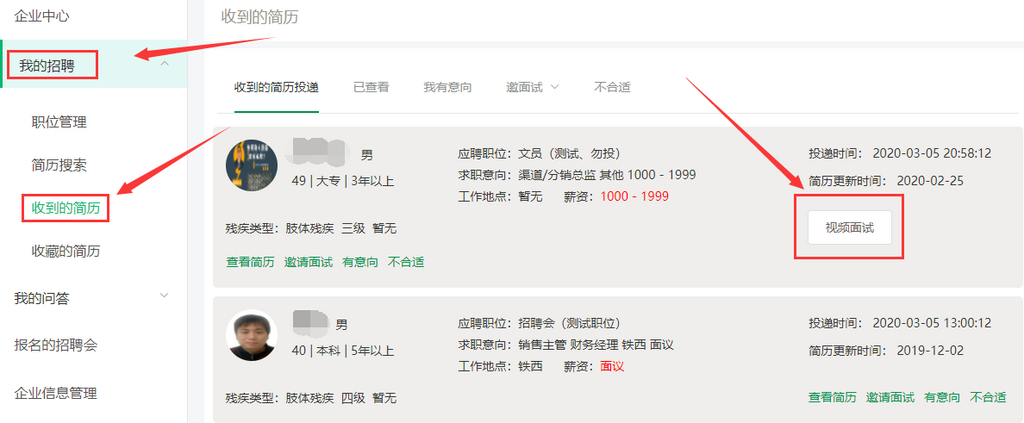Open the 邀面试 tab dropdown arrow
Viewport: 1024px width, 423px height.
pos(554,88)
